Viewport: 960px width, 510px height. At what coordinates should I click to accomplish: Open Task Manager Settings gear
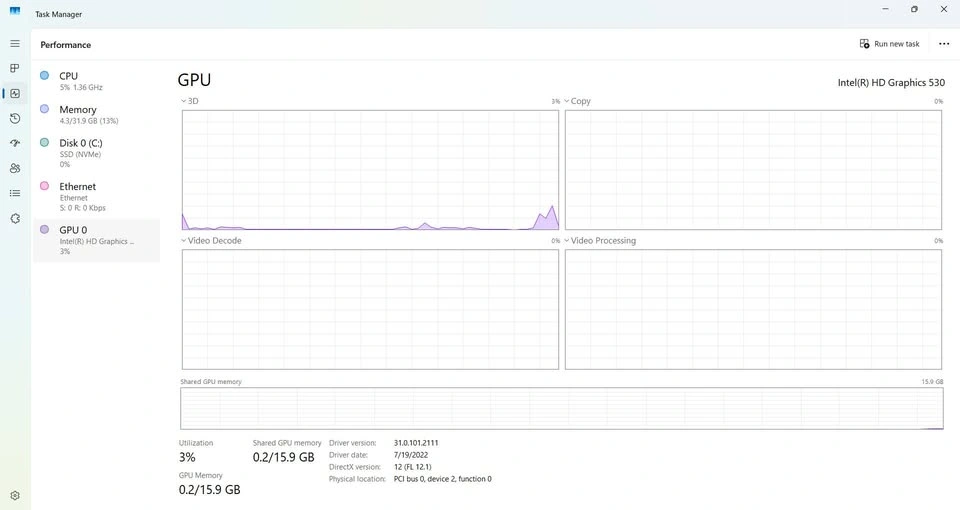pos(15,495)
